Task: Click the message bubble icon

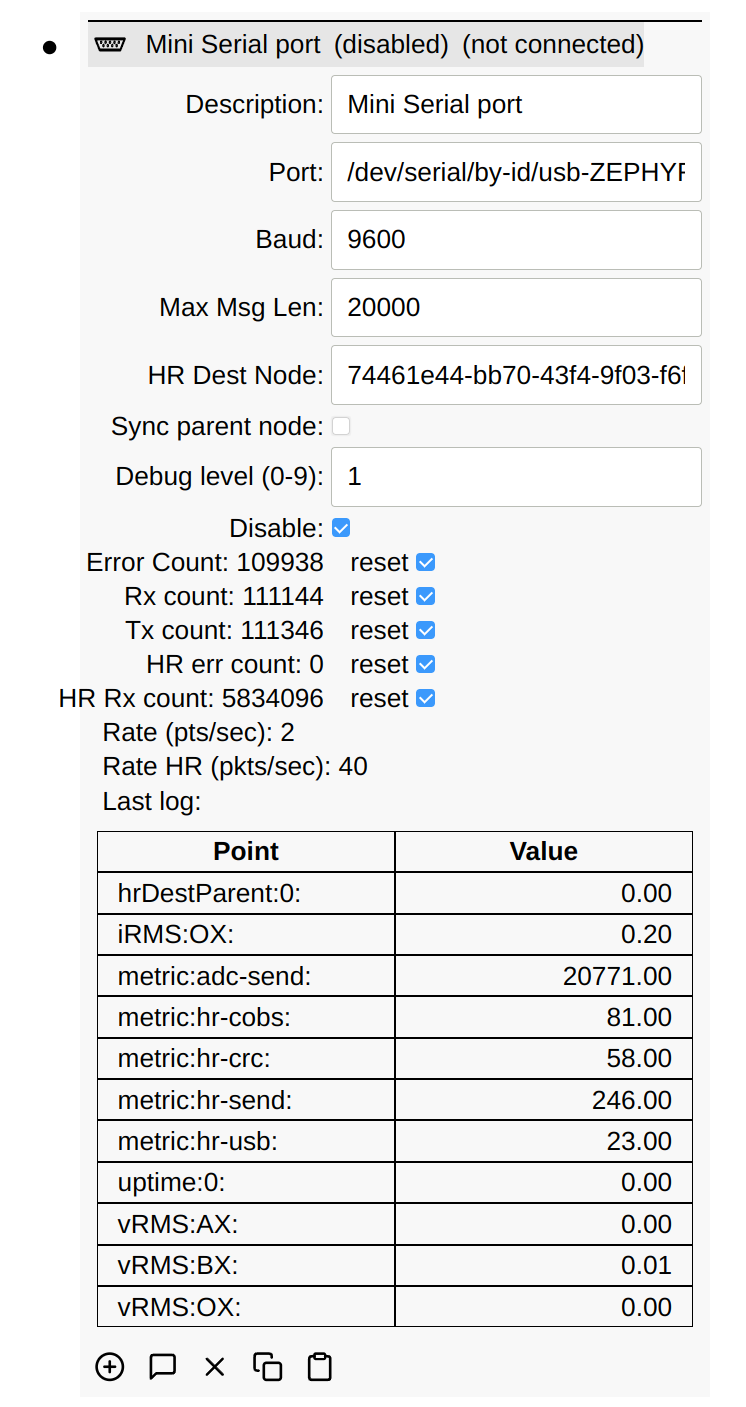Action: pyautogui.click(x=162, y=1366)
